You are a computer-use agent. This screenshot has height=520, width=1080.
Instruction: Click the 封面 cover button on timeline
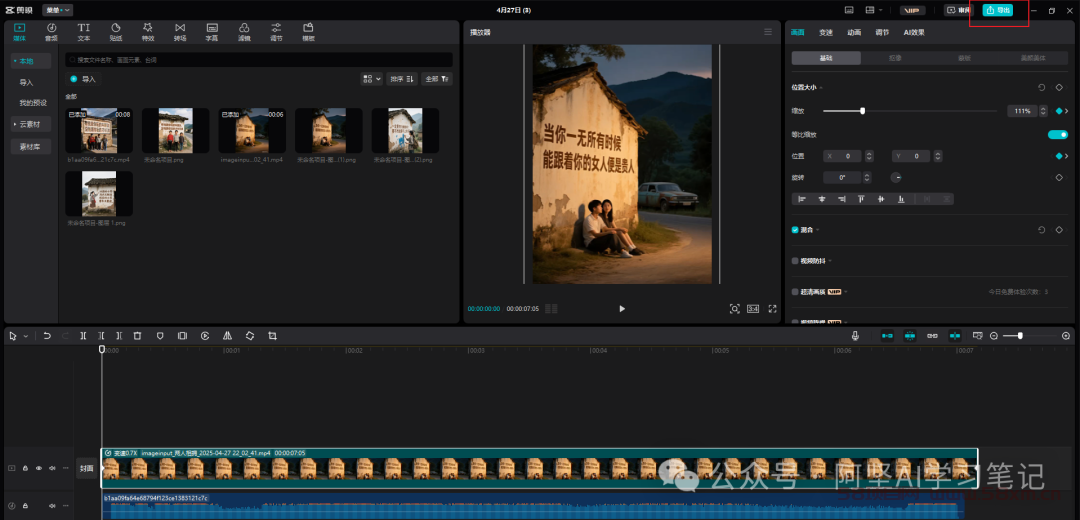pyautogui.click(x=86, y=468)
